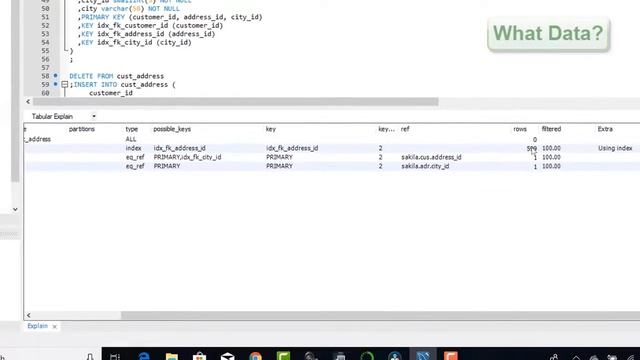The width and height of the screenshot is (640, 360).
Task: Select the eq_ref cell in sakila.cus.address_id row
Action: pyautogui.click(x=135, y=157)
